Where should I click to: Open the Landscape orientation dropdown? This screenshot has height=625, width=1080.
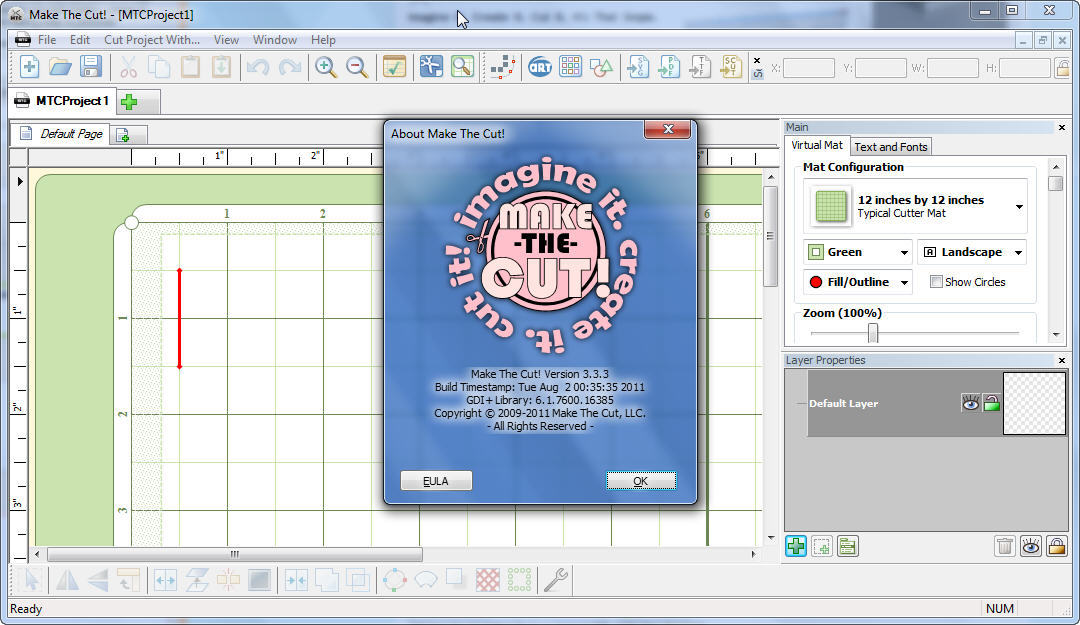pos(972,252)
